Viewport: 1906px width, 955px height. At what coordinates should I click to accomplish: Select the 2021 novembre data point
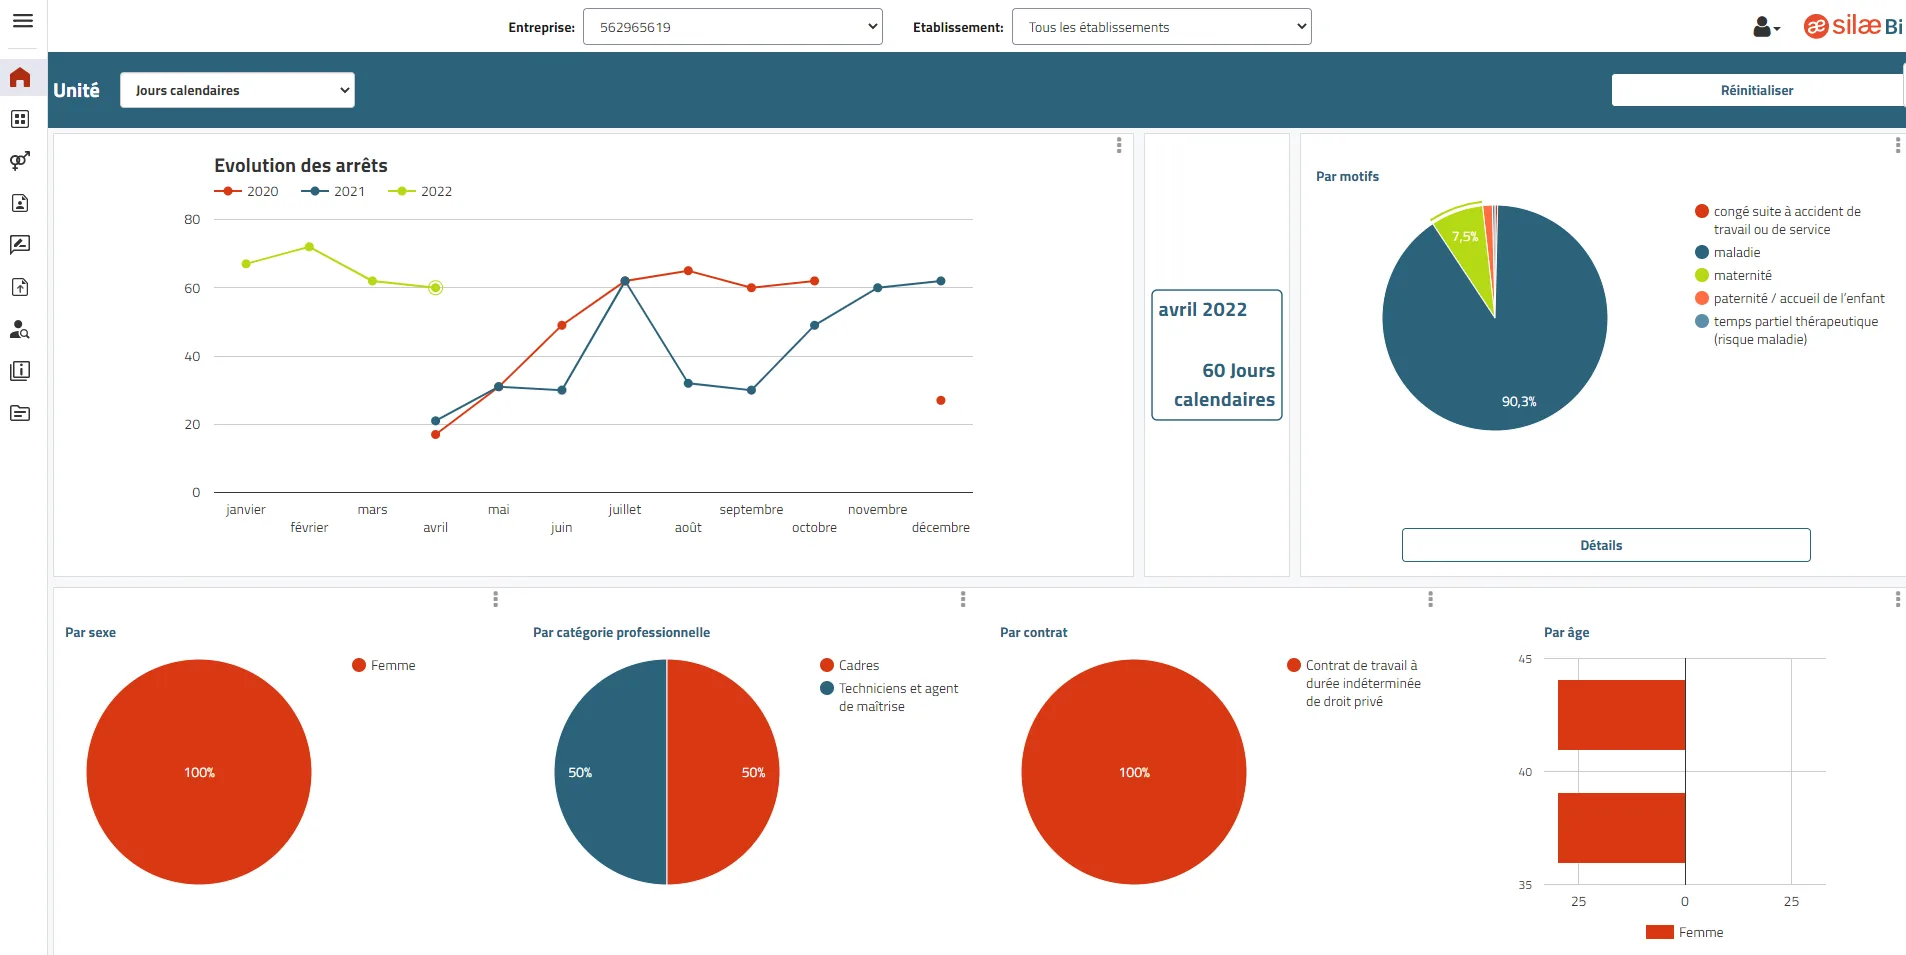click(x=878, y=288)
